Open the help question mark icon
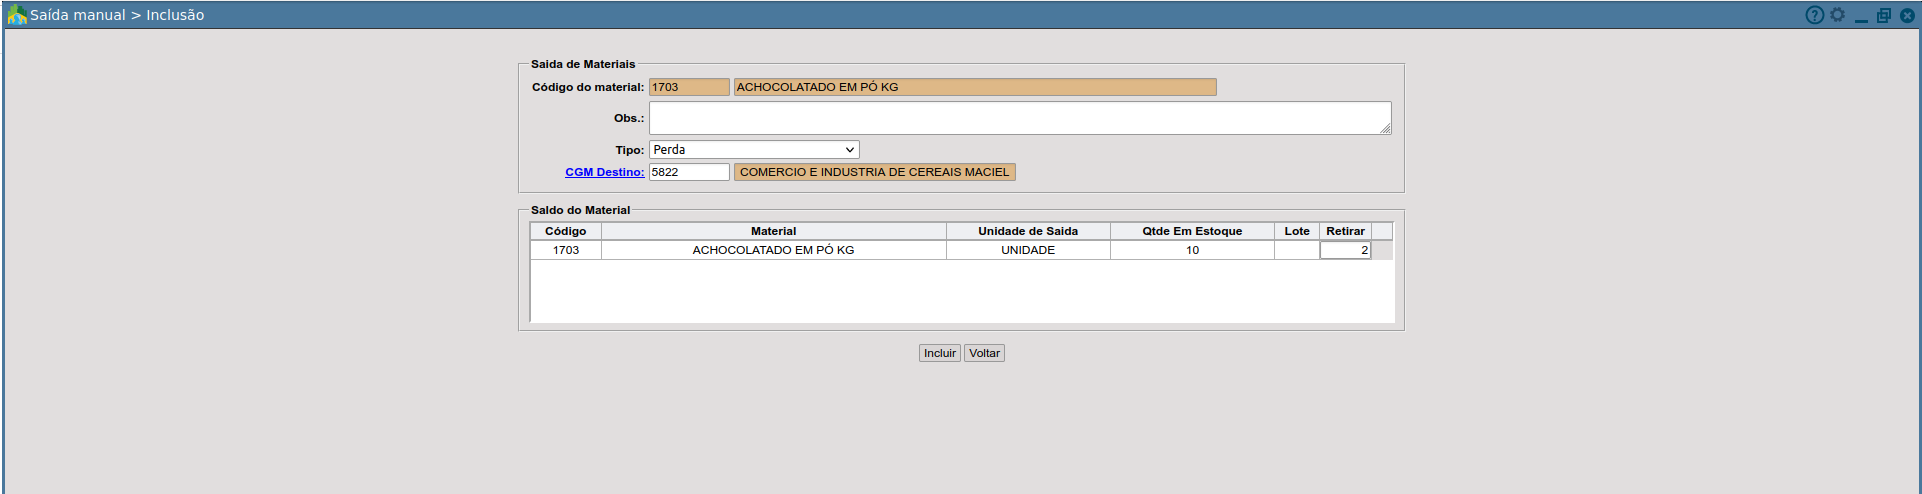The height and width of the screenshot is (494, 1922). tap(1814, 15)
